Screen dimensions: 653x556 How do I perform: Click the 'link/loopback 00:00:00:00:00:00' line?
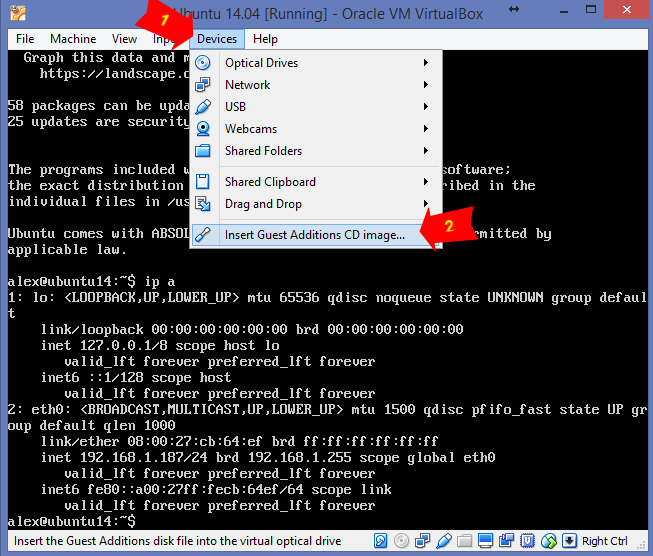click(252, 330)
